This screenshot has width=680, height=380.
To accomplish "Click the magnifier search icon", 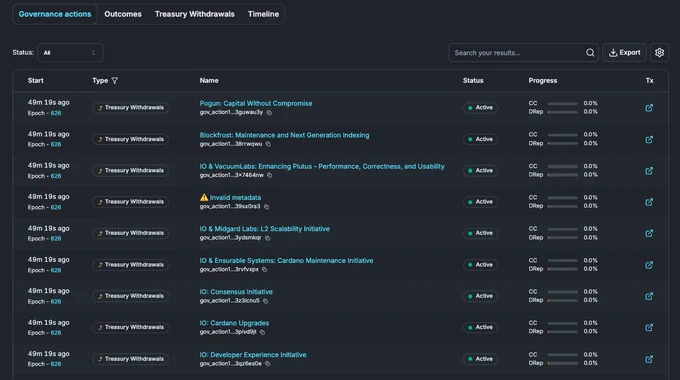I will 590,53.
